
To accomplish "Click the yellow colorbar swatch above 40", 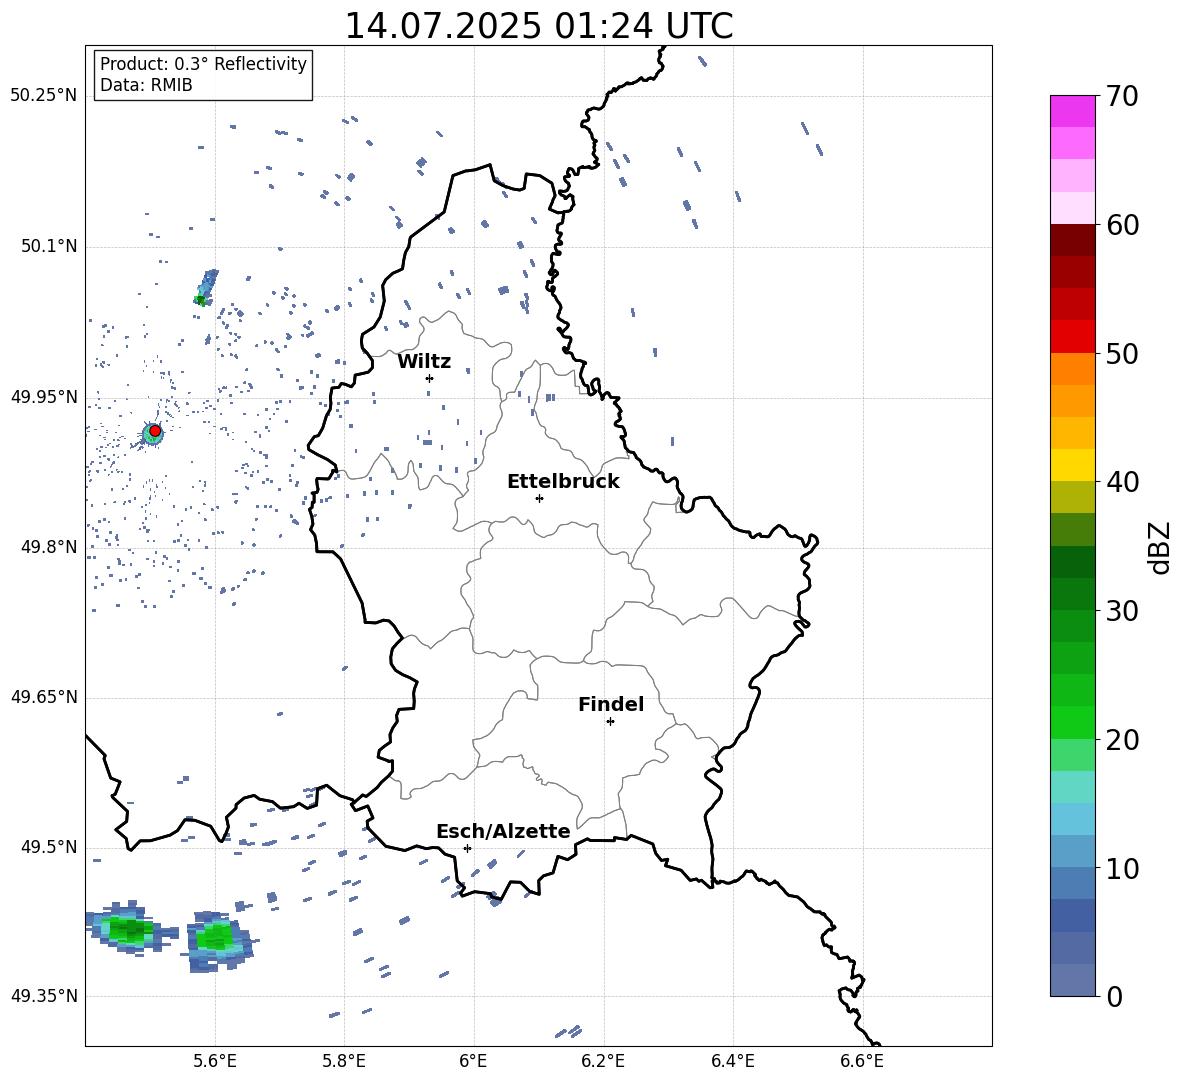I will coord(1072,465).
